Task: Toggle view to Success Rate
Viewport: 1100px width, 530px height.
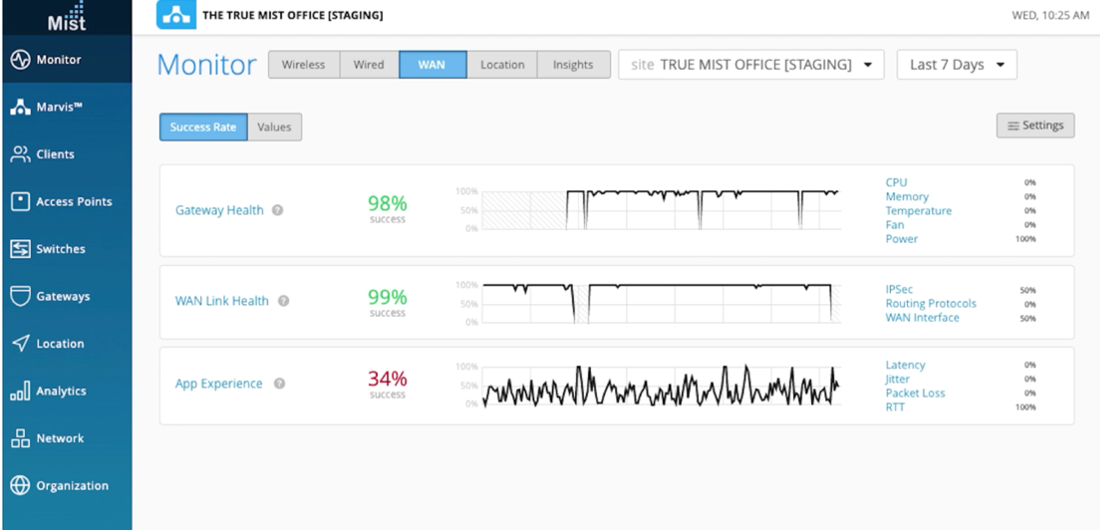Action: tap(203, 127)
